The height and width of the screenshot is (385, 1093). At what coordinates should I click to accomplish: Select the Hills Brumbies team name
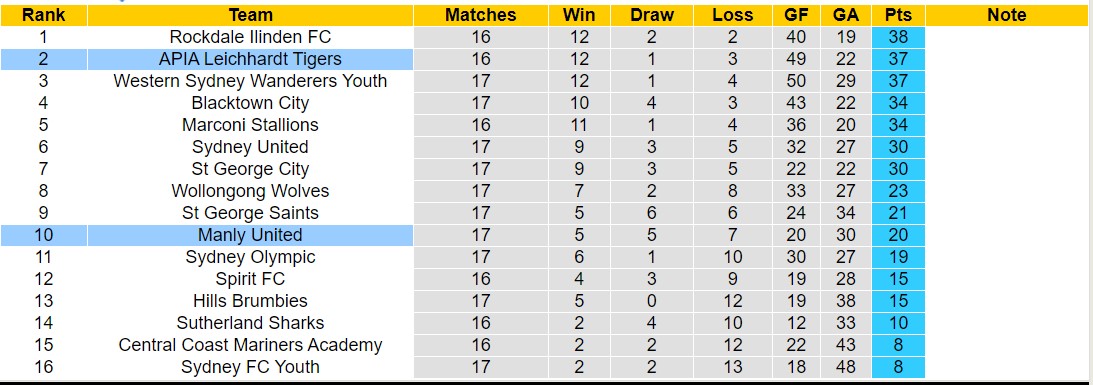coord(250,301)
